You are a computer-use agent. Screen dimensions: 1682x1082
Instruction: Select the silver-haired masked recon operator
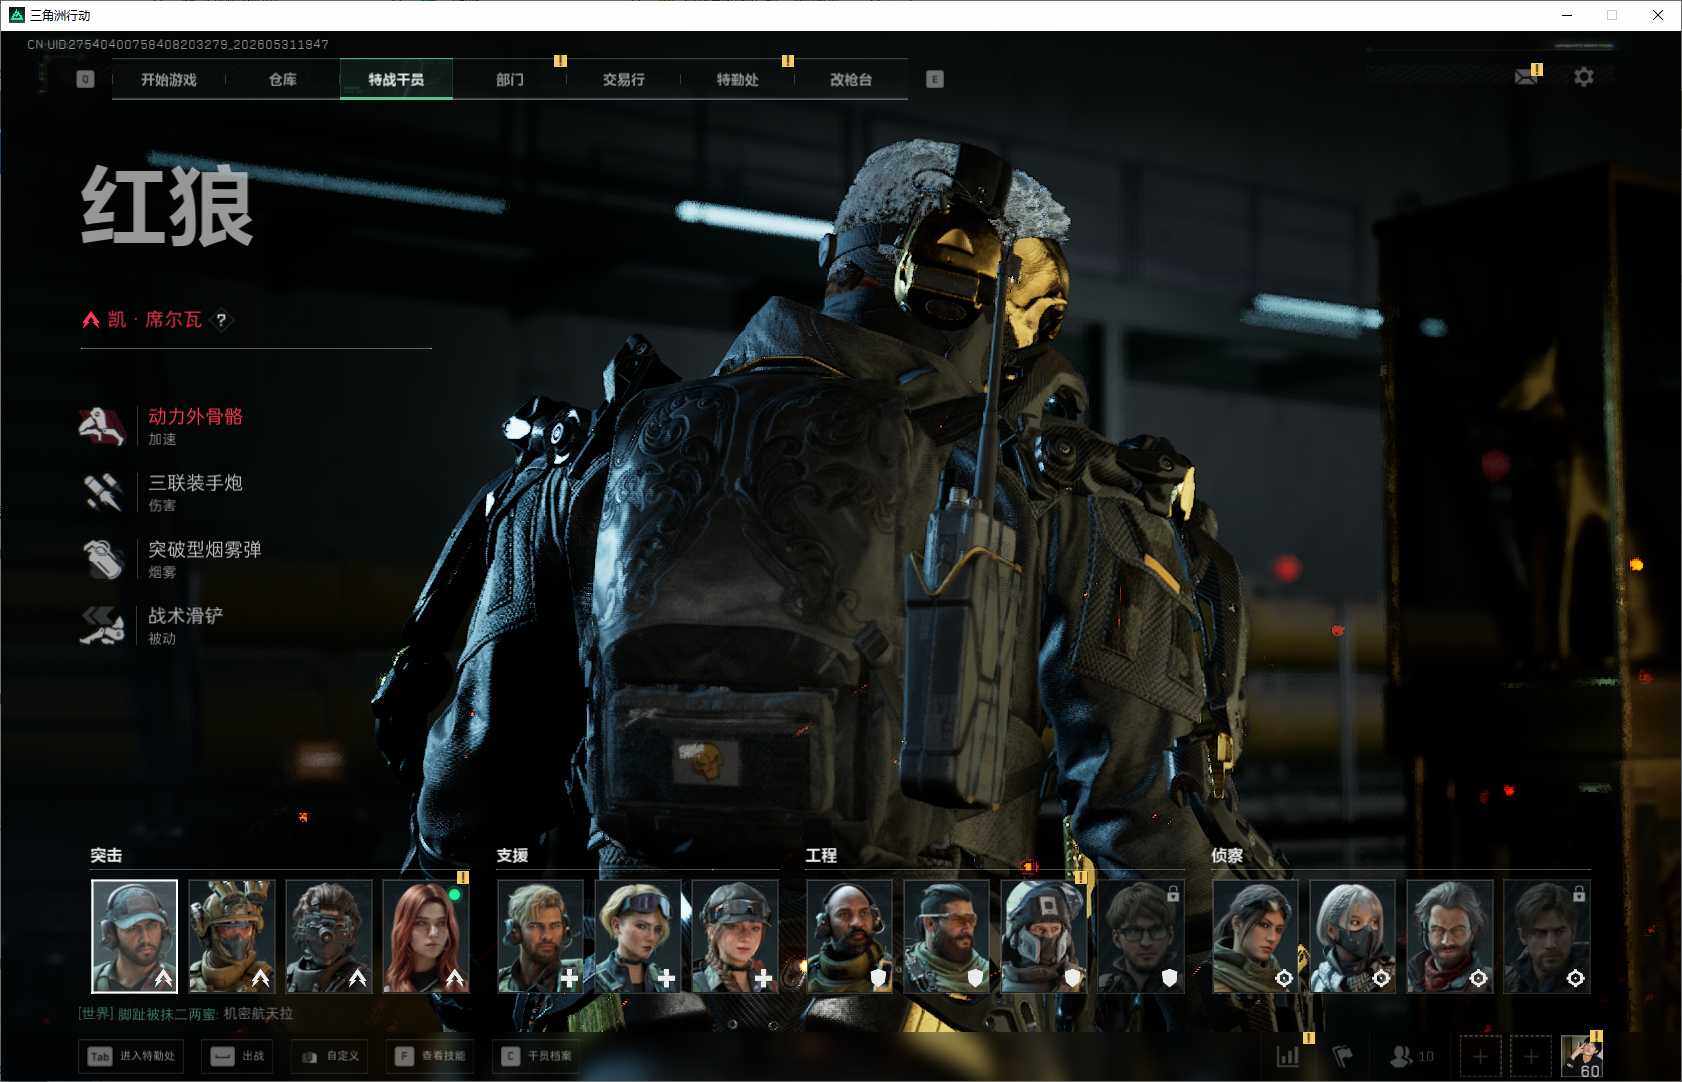pyautogui.click(x=1352, y=936)
